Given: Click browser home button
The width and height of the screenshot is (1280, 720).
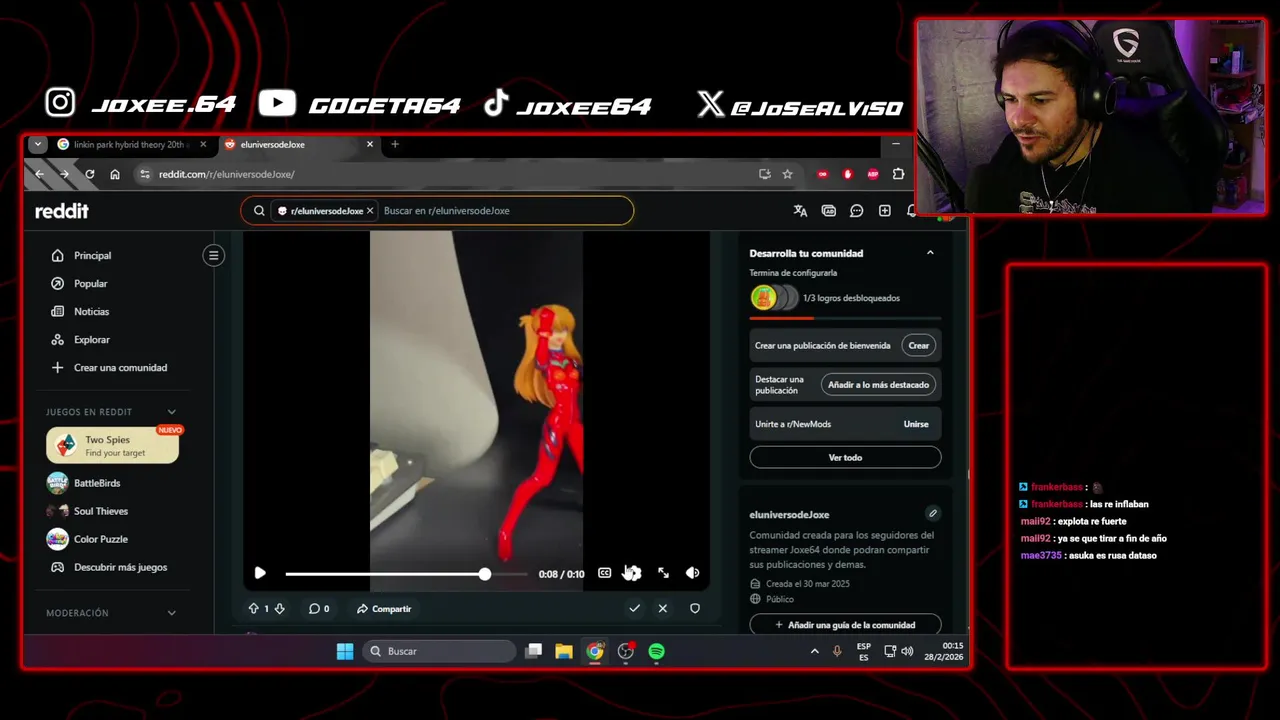Looking at the screenshot, I should 115,174.
